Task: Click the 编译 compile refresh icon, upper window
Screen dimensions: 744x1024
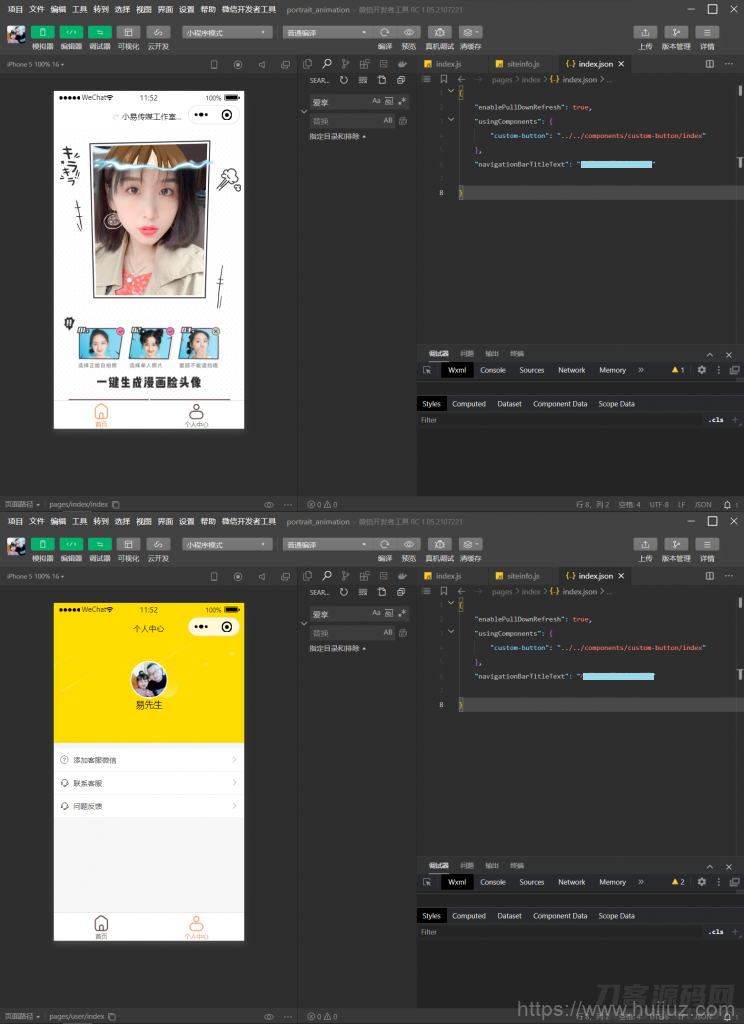Action: coord(385,32)
